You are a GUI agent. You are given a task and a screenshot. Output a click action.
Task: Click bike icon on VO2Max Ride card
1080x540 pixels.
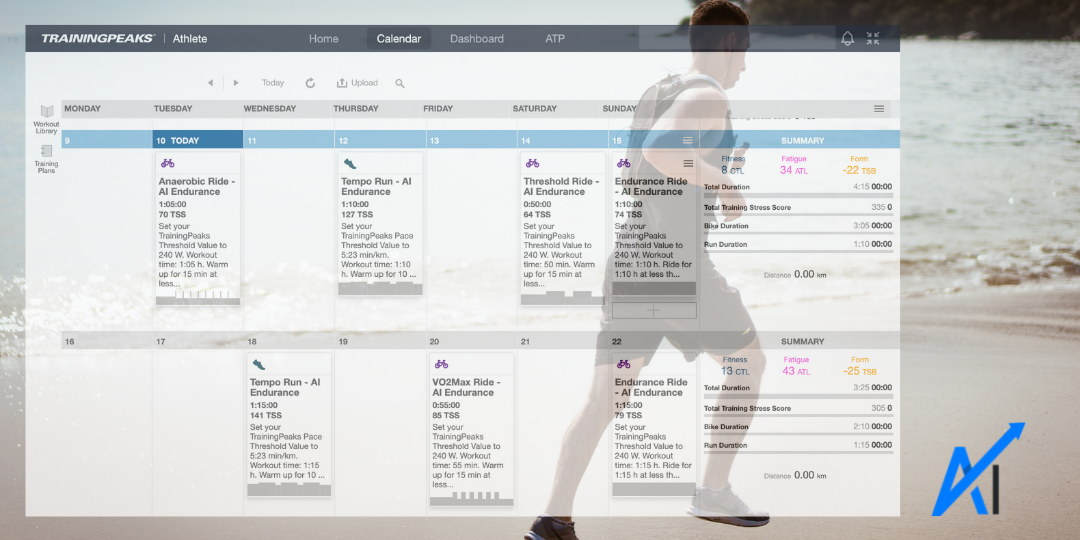(441, 364)
